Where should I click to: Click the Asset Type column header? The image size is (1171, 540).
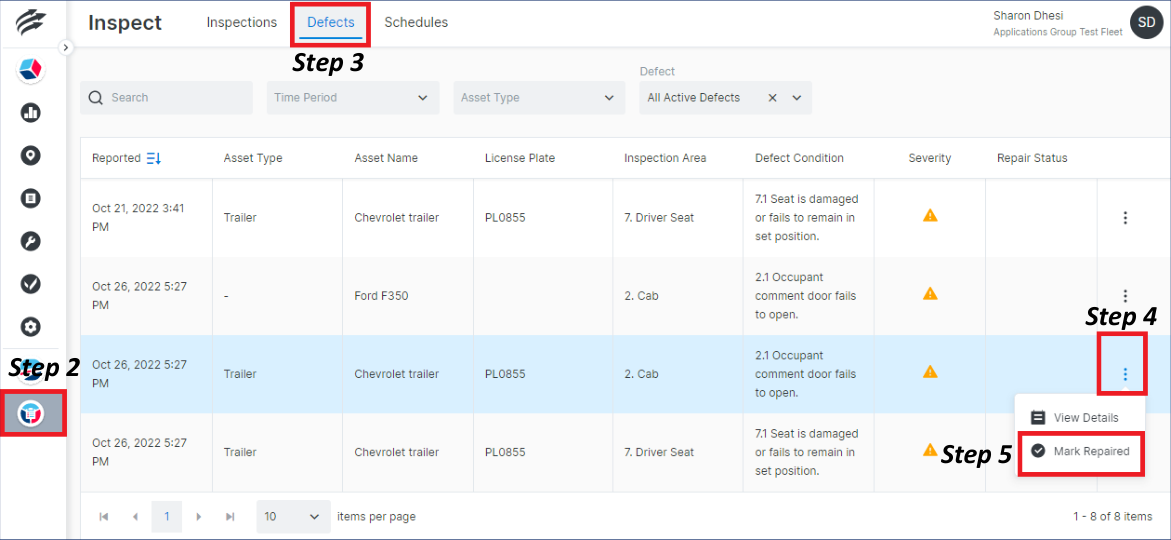[x=252, y=158]
